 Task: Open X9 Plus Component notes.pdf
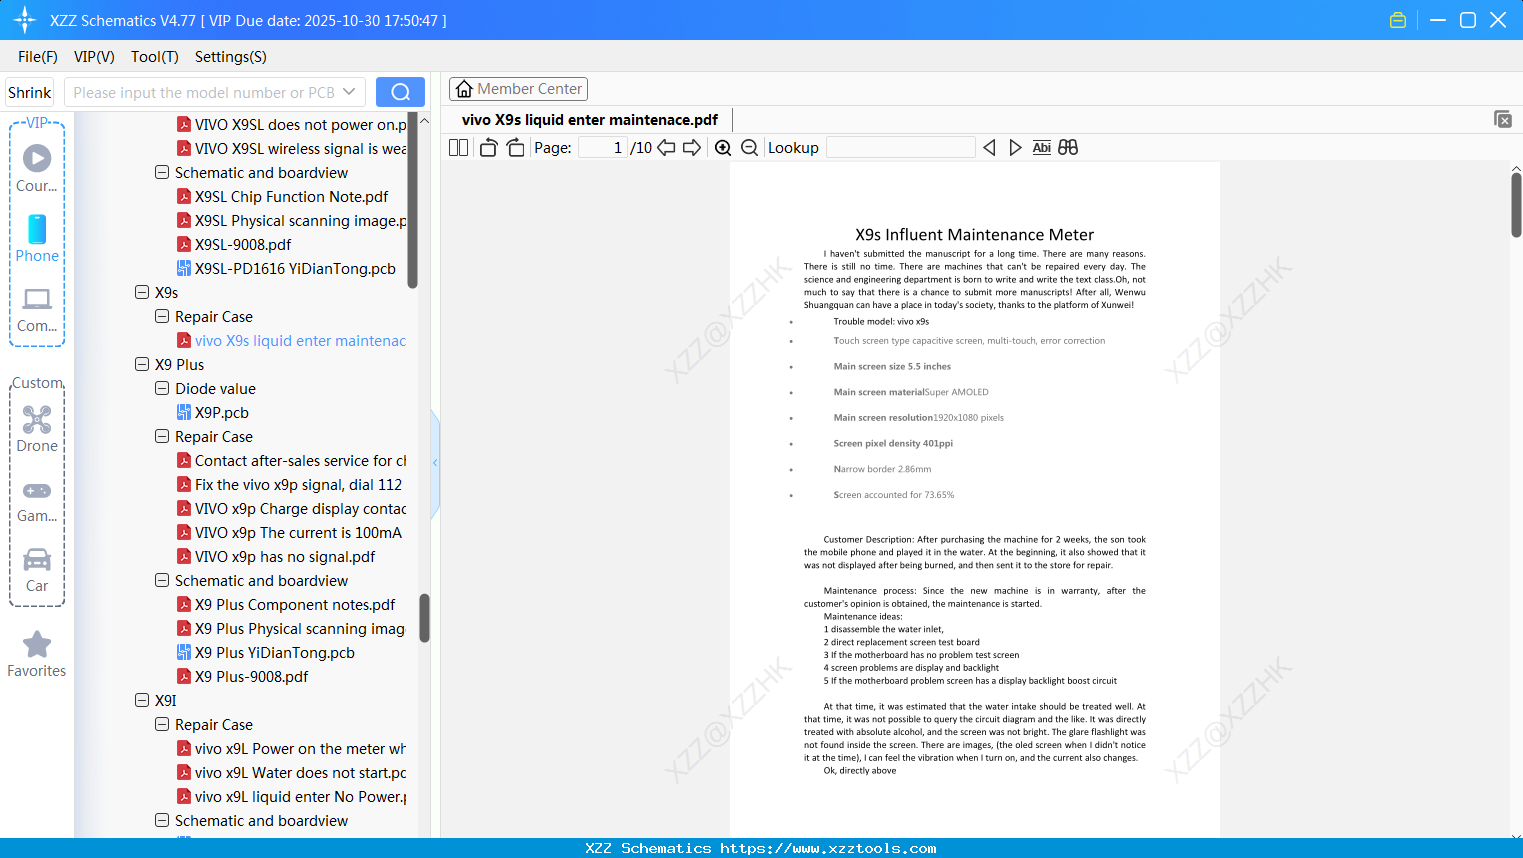coord(286,605)
